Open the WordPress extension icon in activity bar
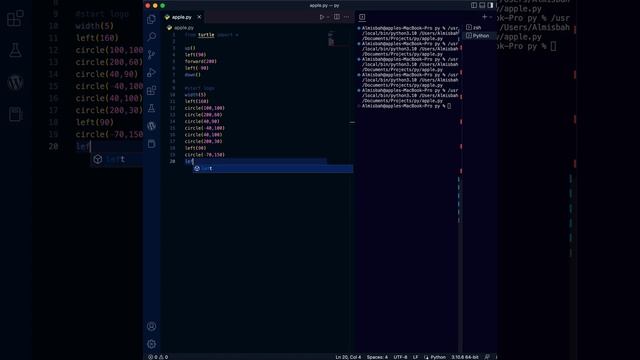Image resolution: width=640 pixels, height=360 pixels. (151, 126)
